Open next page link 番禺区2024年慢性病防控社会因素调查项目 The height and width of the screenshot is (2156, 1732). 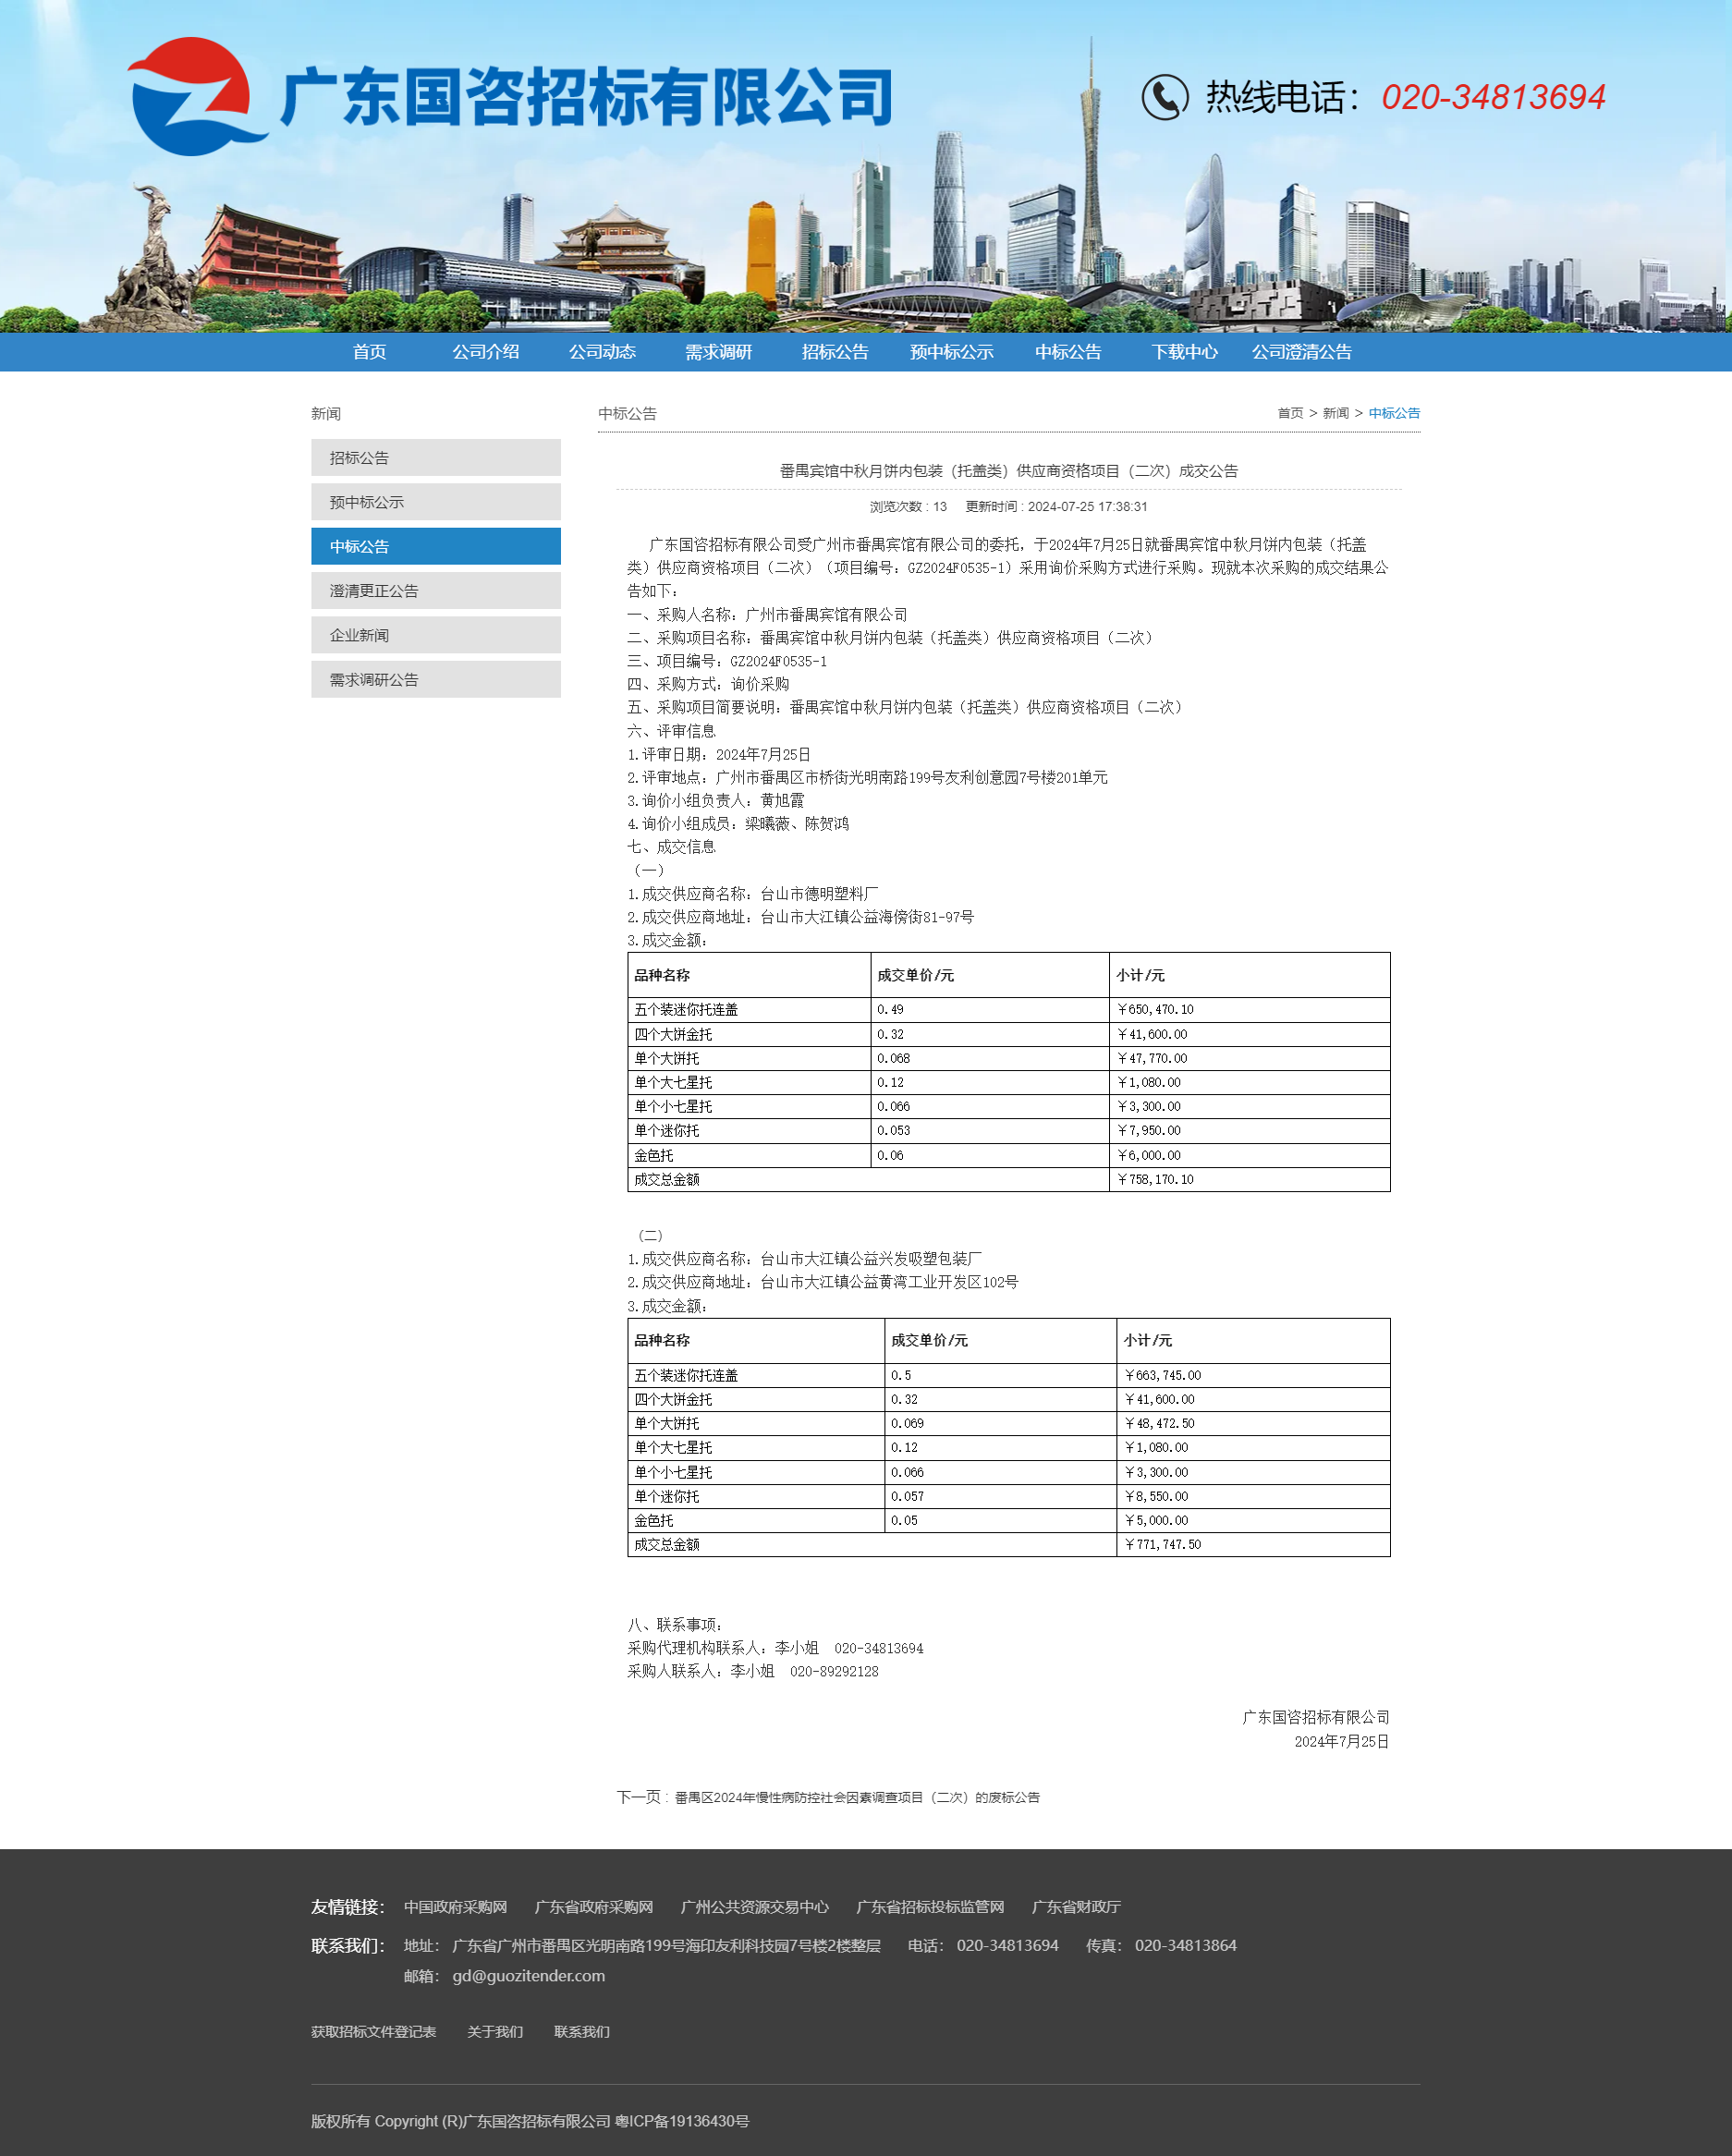857,1797
